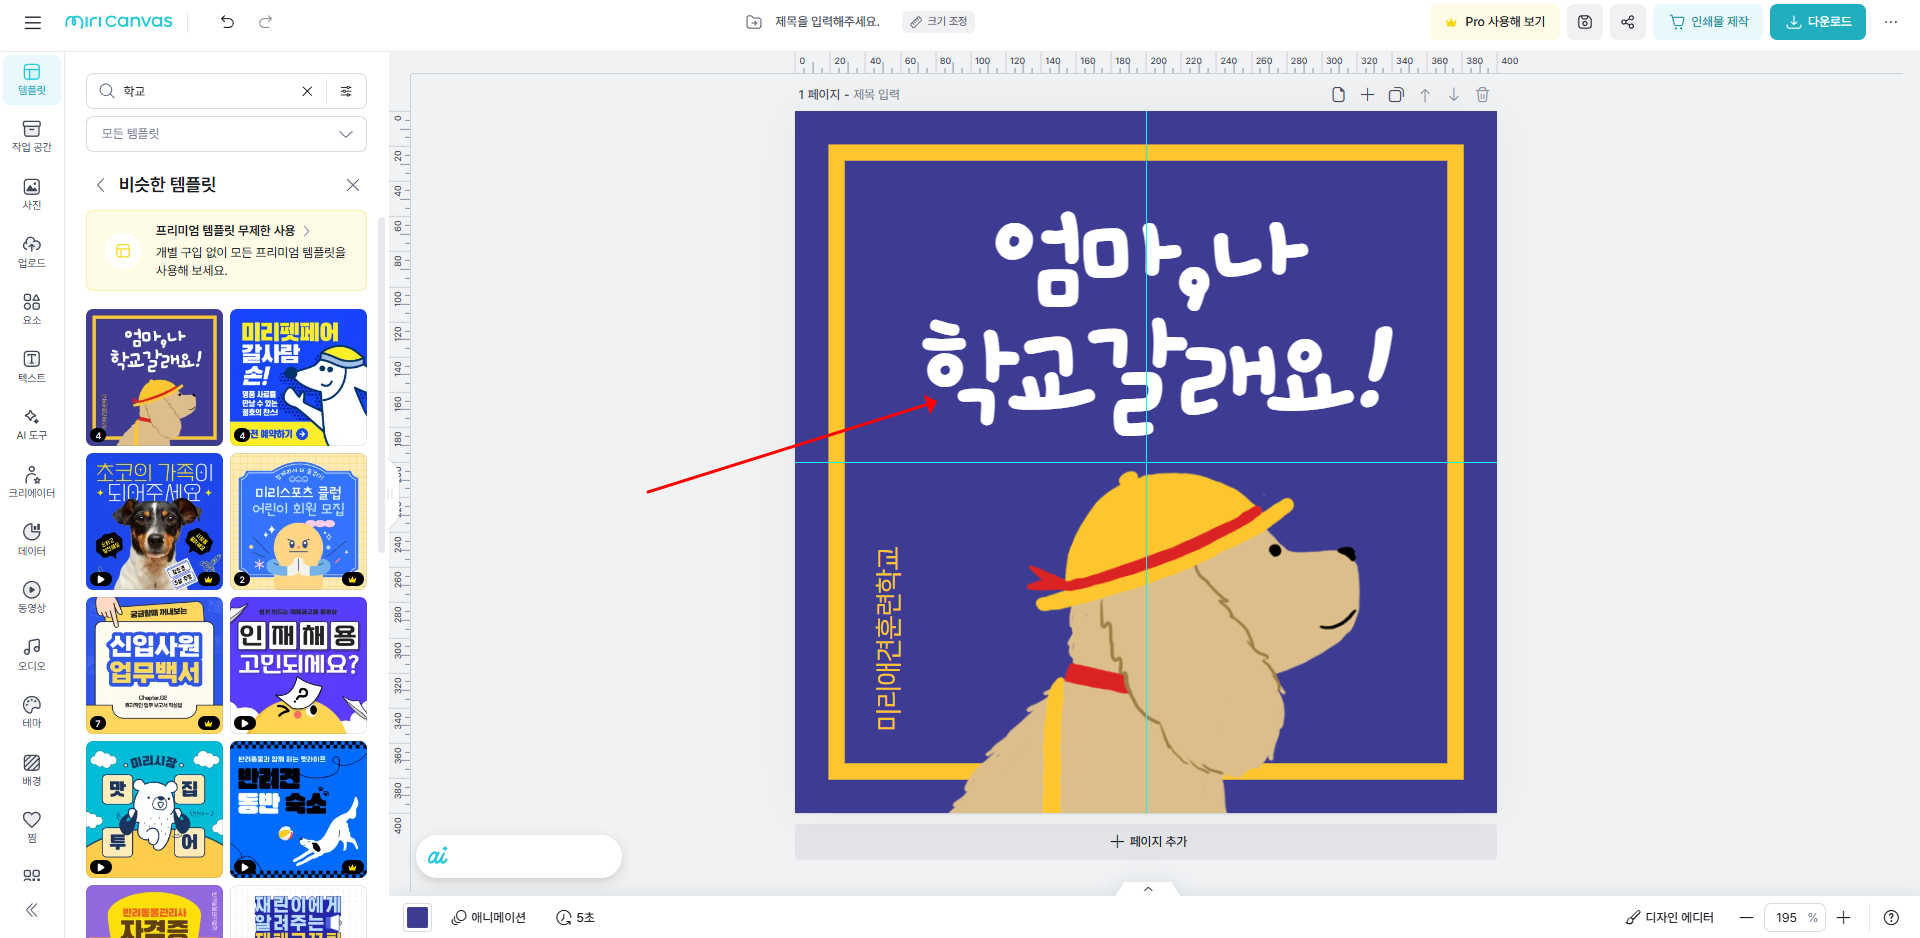Open the 동영상 sidebar tab
This screenshot has height=938, width=1920.
[32, 598]
